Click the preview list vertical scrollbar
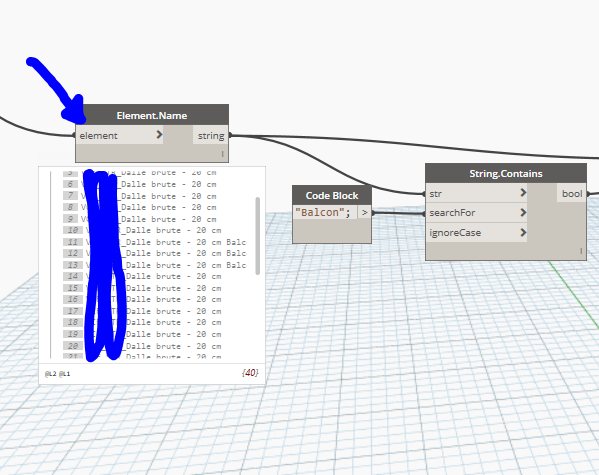599x475 pixels. 257,236
